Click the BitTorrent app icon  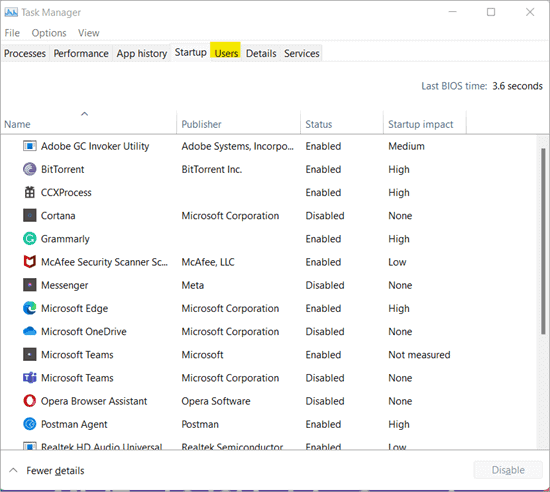point(29,169)
